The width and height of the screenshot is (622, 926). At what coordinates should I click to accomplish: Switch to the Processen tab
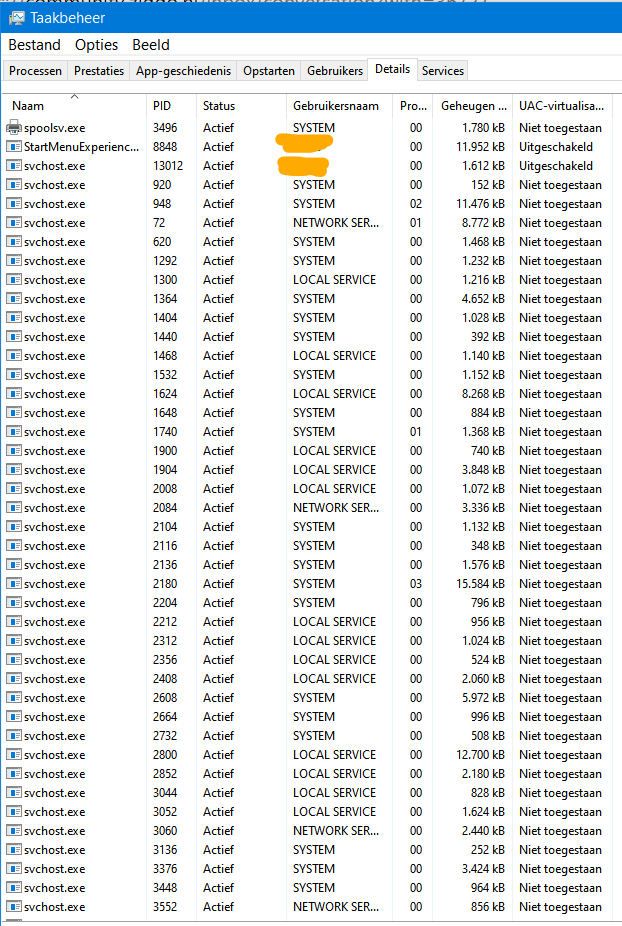pos(36,71)
